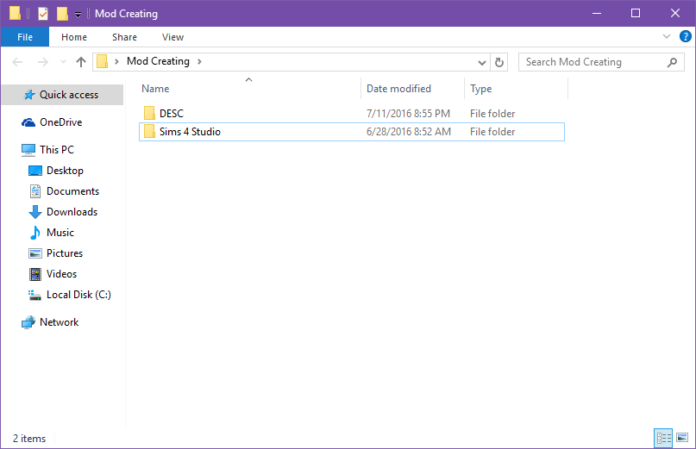The height and width of the screenshot is (449, 696).
Task: Click the Properties quick access toolbar icon
Action: [42, 14]
